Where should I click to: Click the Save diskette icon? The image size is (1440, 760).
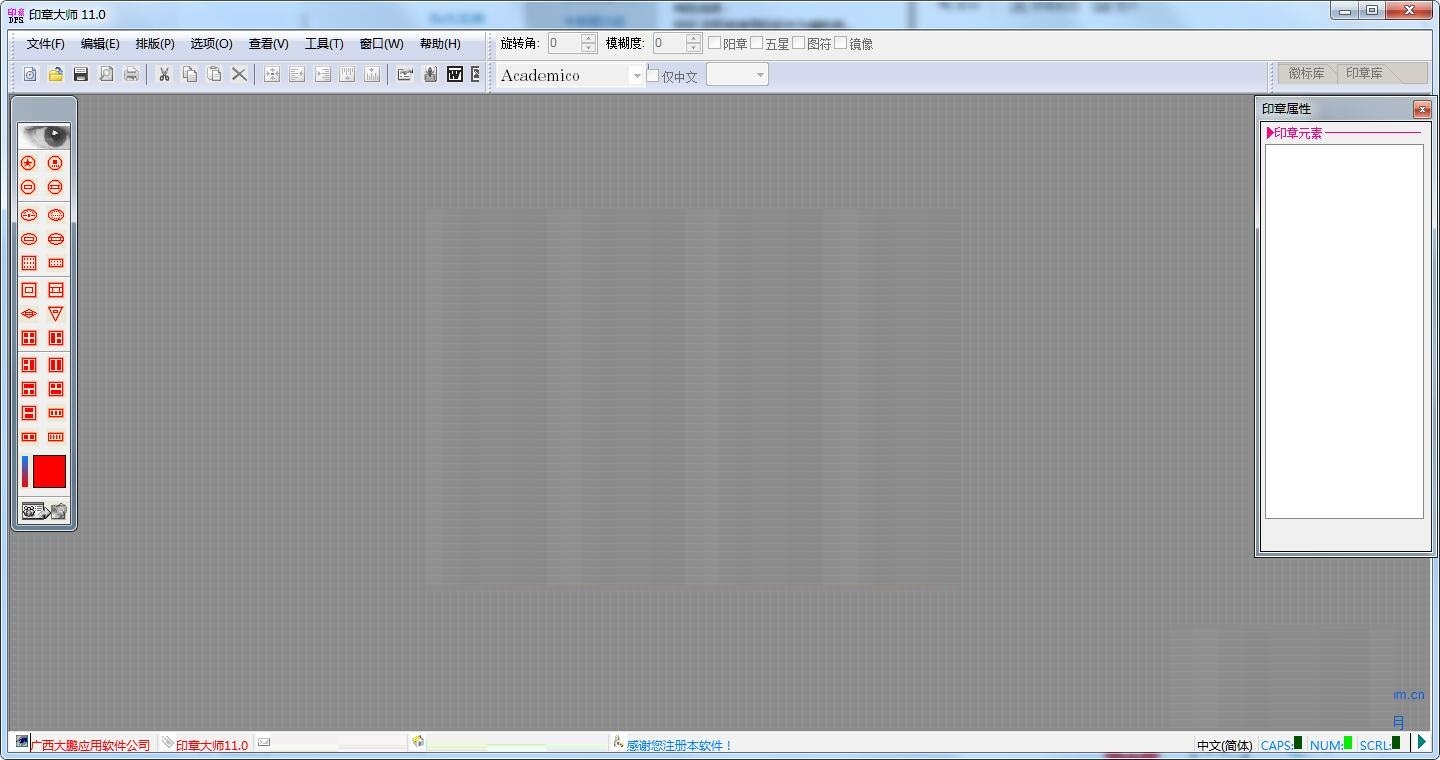(x=80, y=74)
